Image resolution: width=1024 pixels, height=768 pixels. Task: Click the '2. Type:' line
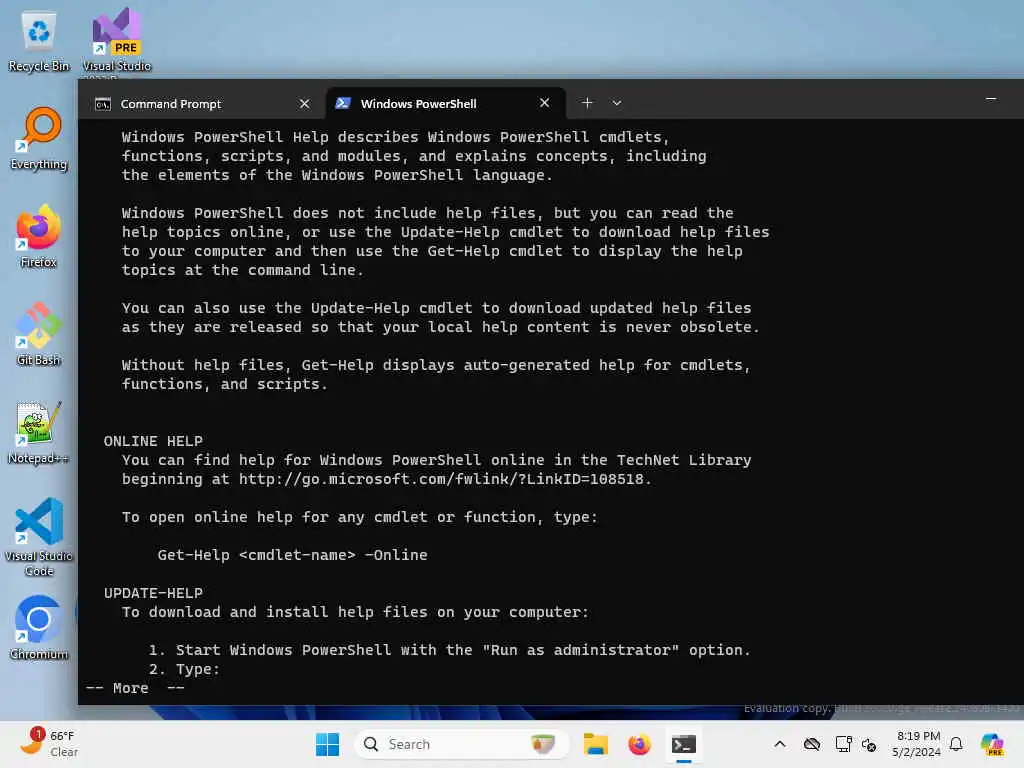(184, 669)
